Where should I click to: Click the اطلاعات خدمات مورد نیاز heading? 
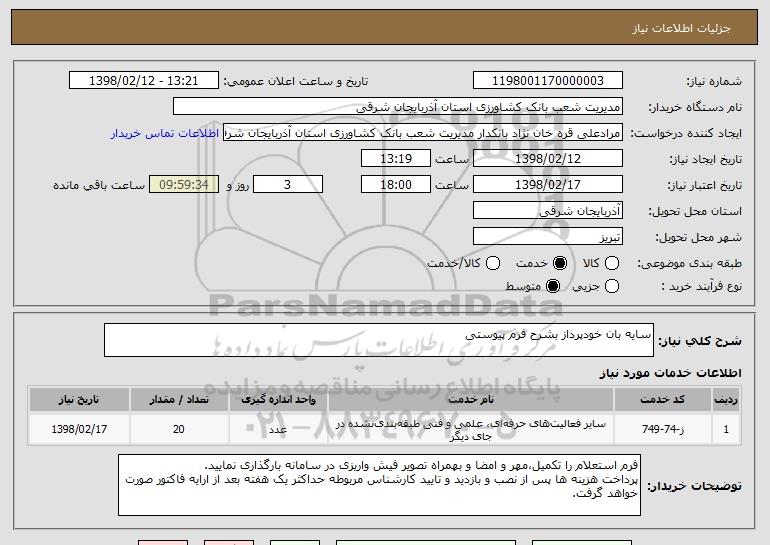(x=670, y=373)
